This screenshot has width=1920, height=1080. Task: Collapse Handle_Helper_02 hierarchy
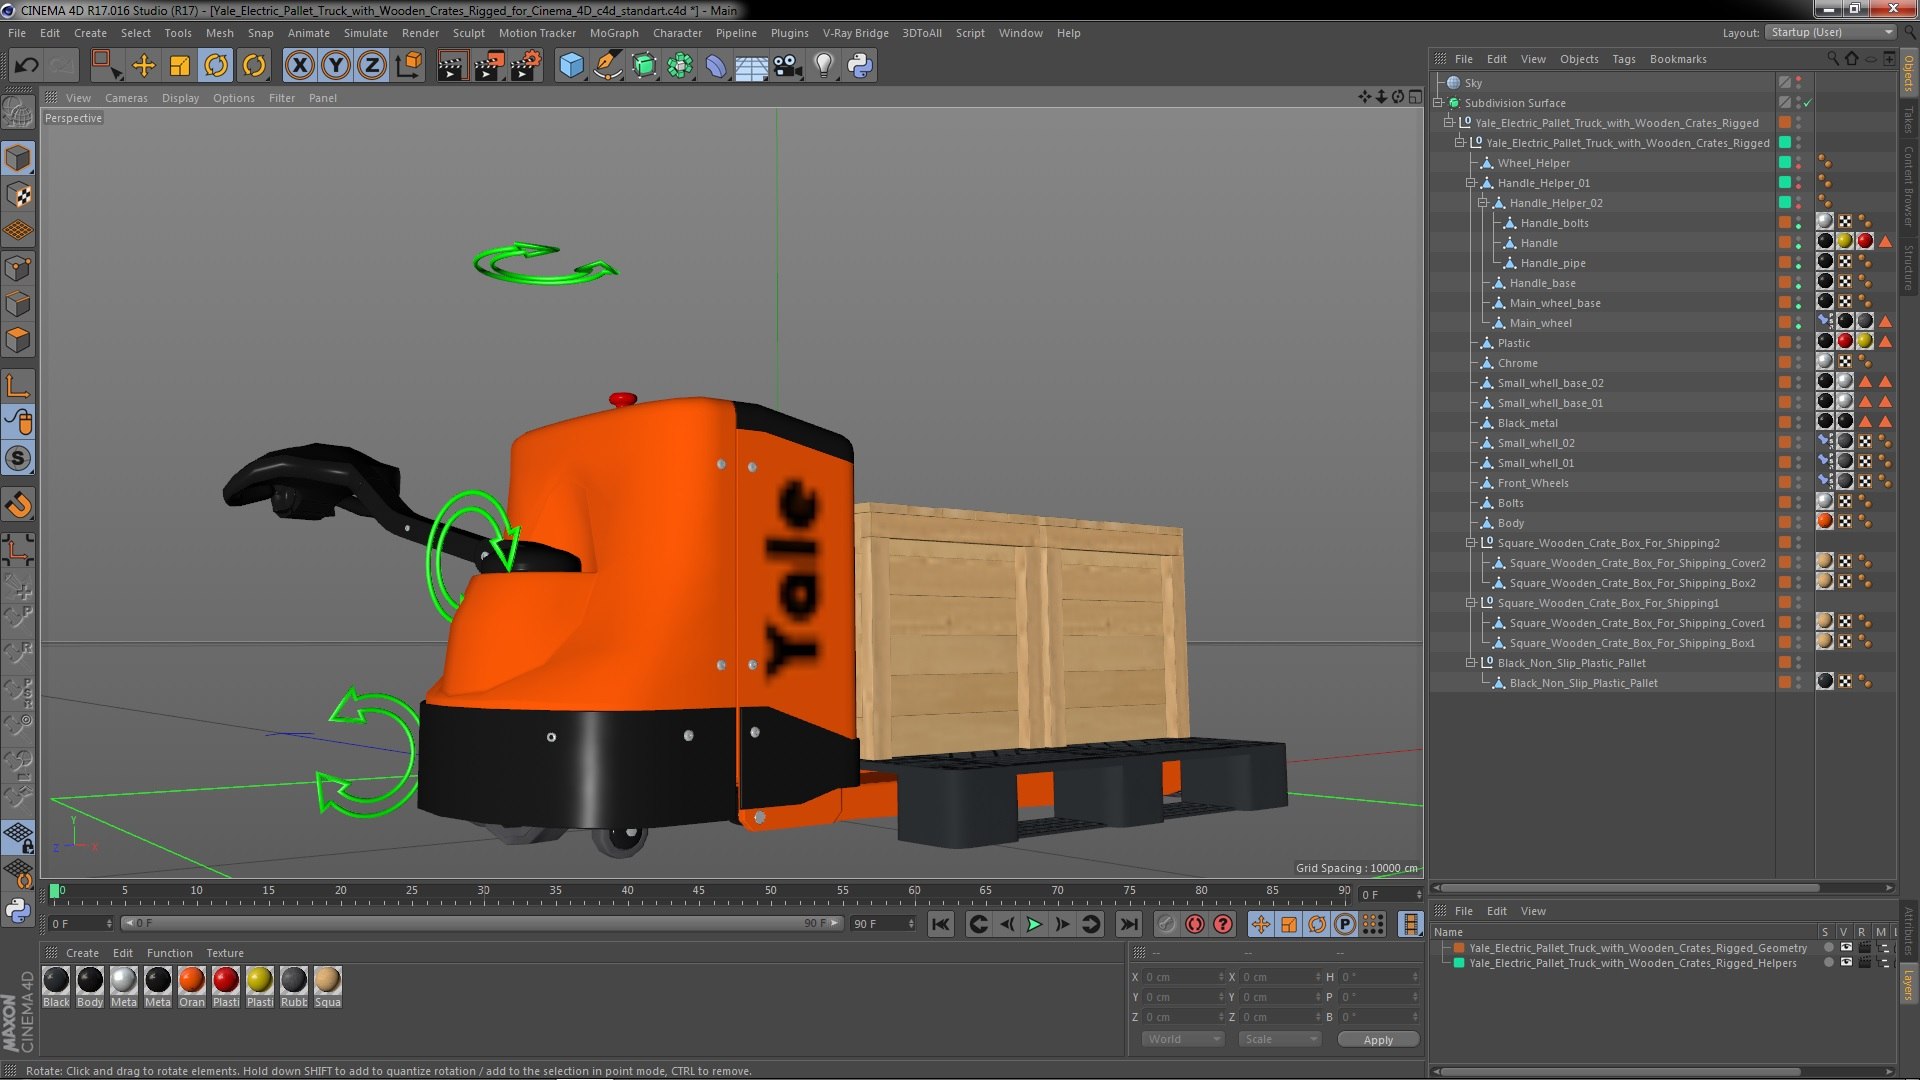1483,203
